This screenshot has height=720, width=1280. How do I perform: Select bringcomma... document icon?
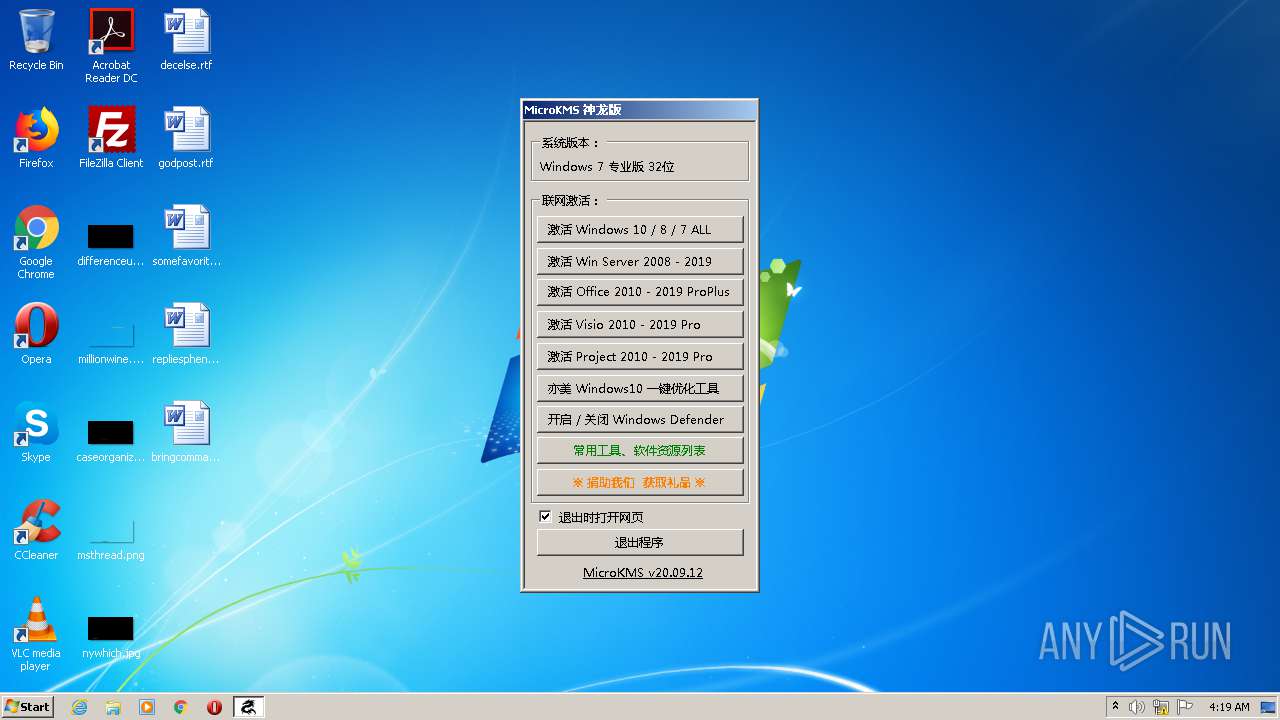(186, 432)
